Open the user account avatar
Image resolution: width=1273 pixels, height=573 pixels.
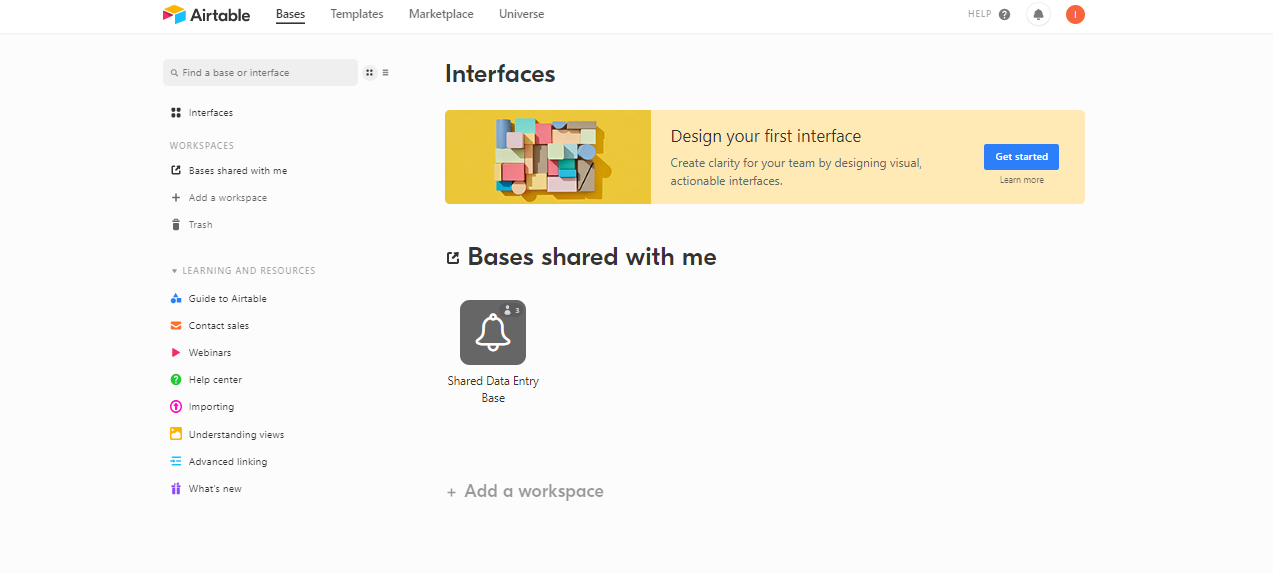point(1075,14)
